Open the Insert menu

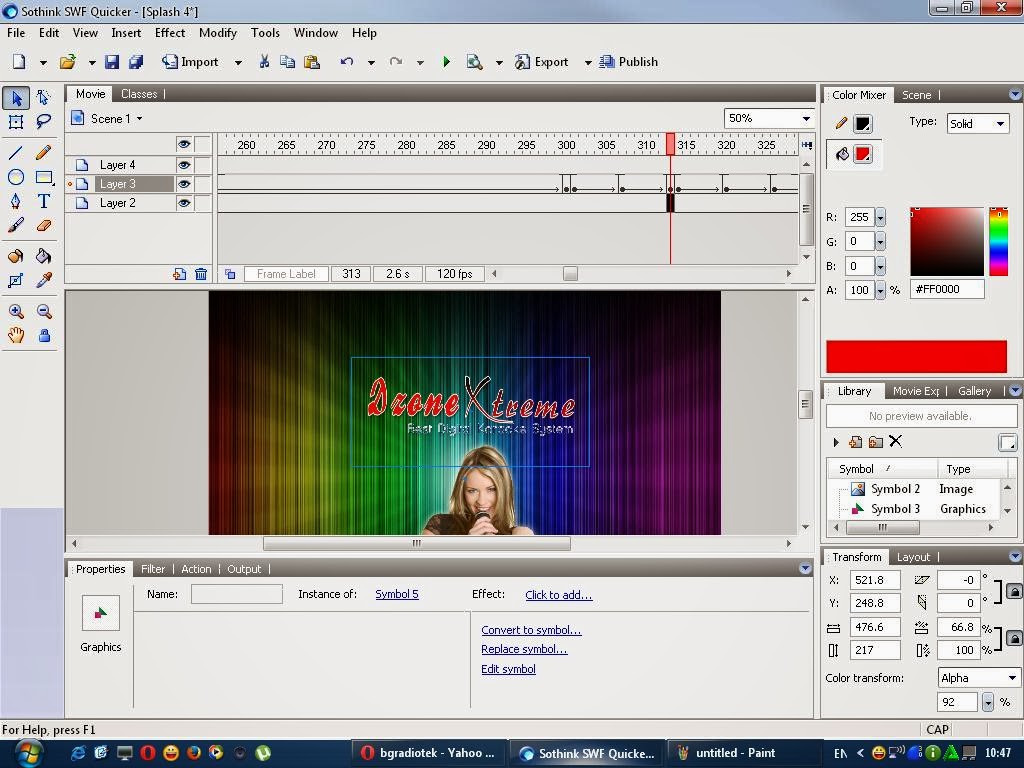[125, 33]
